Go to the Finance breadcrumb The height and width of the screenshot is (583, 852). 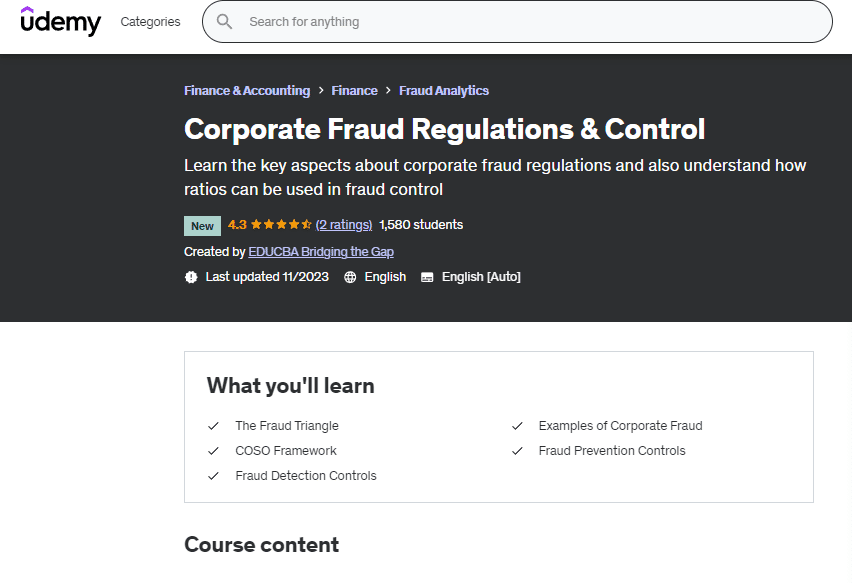(x=354, y=91)
